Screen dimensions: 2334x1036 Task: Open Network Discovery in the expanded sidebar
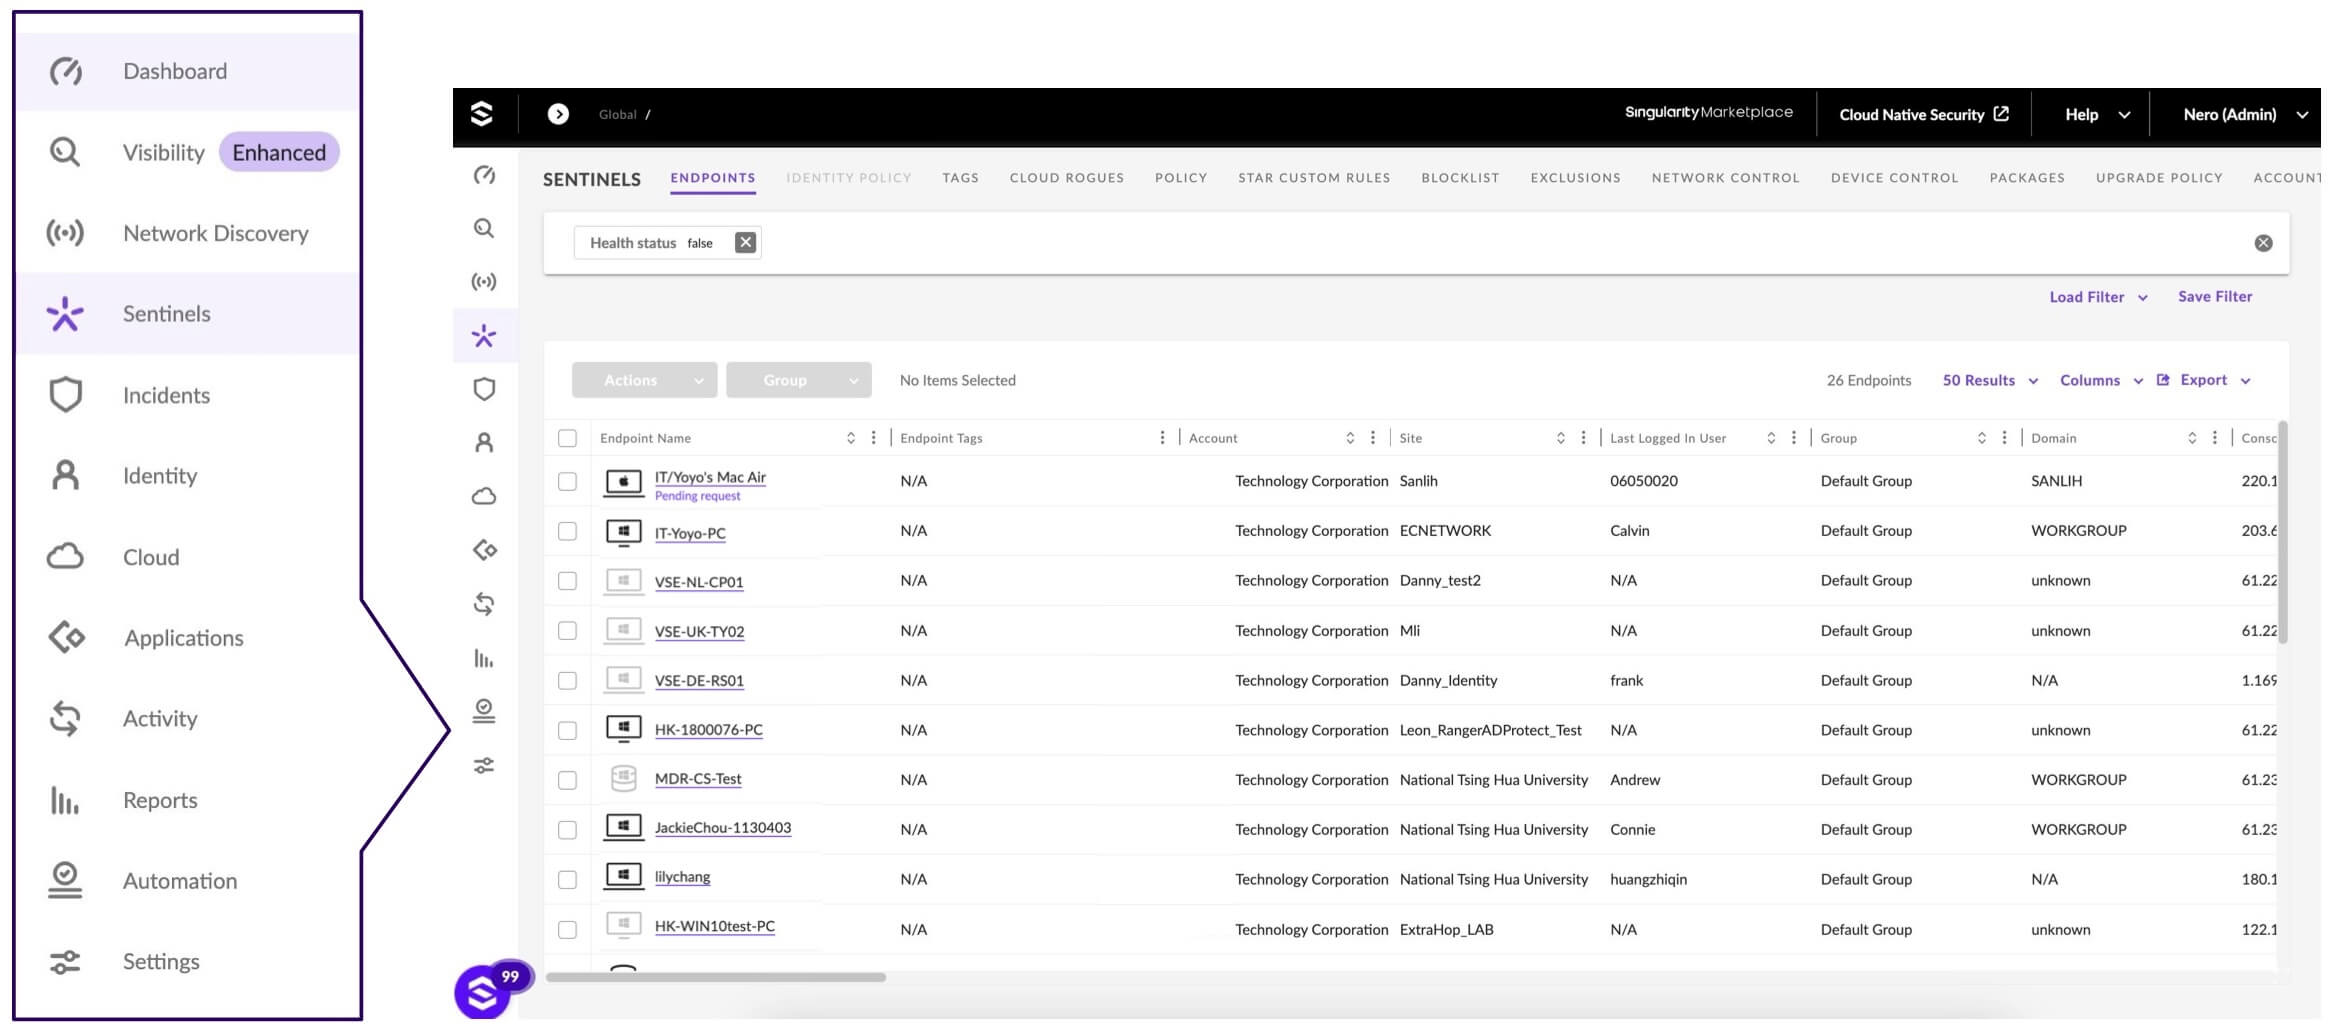pos(188,233)
